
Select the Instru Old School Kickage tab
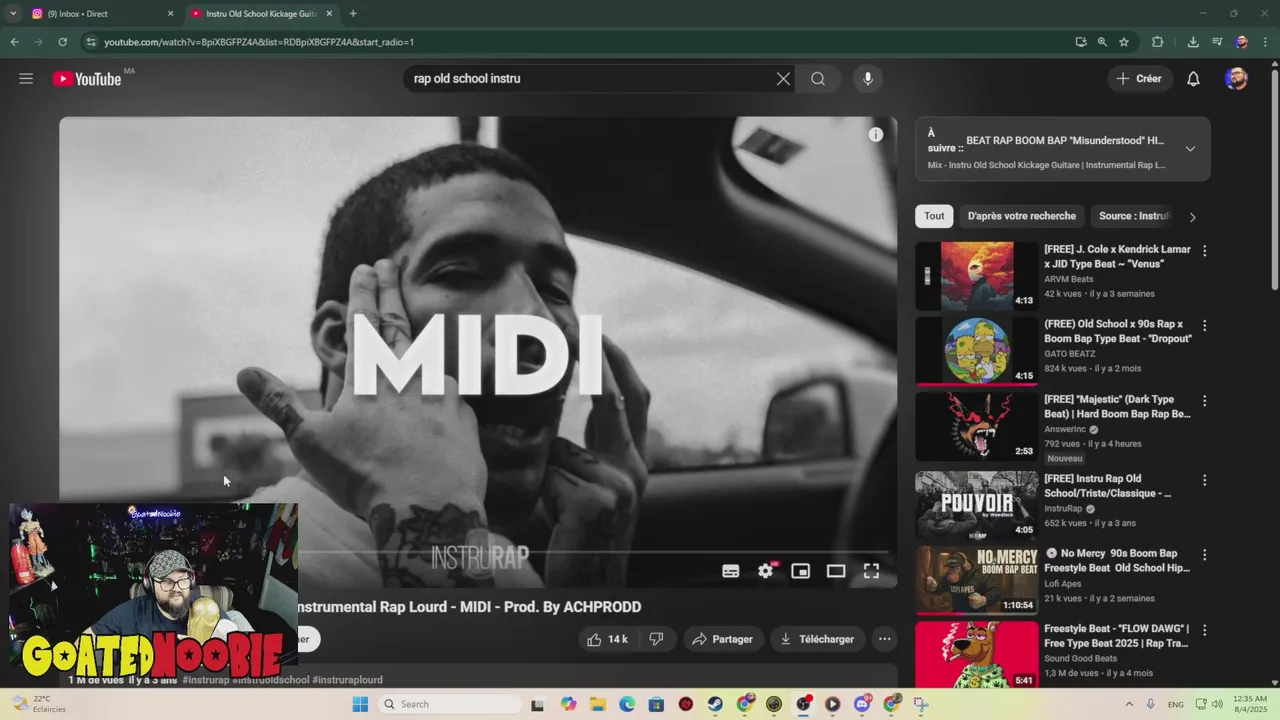262,14
